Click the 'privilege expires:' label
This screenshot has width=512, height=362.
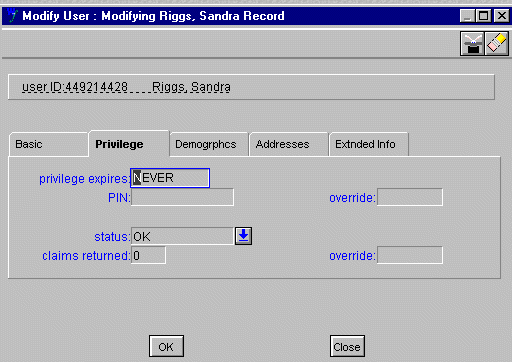pos(84,179)
